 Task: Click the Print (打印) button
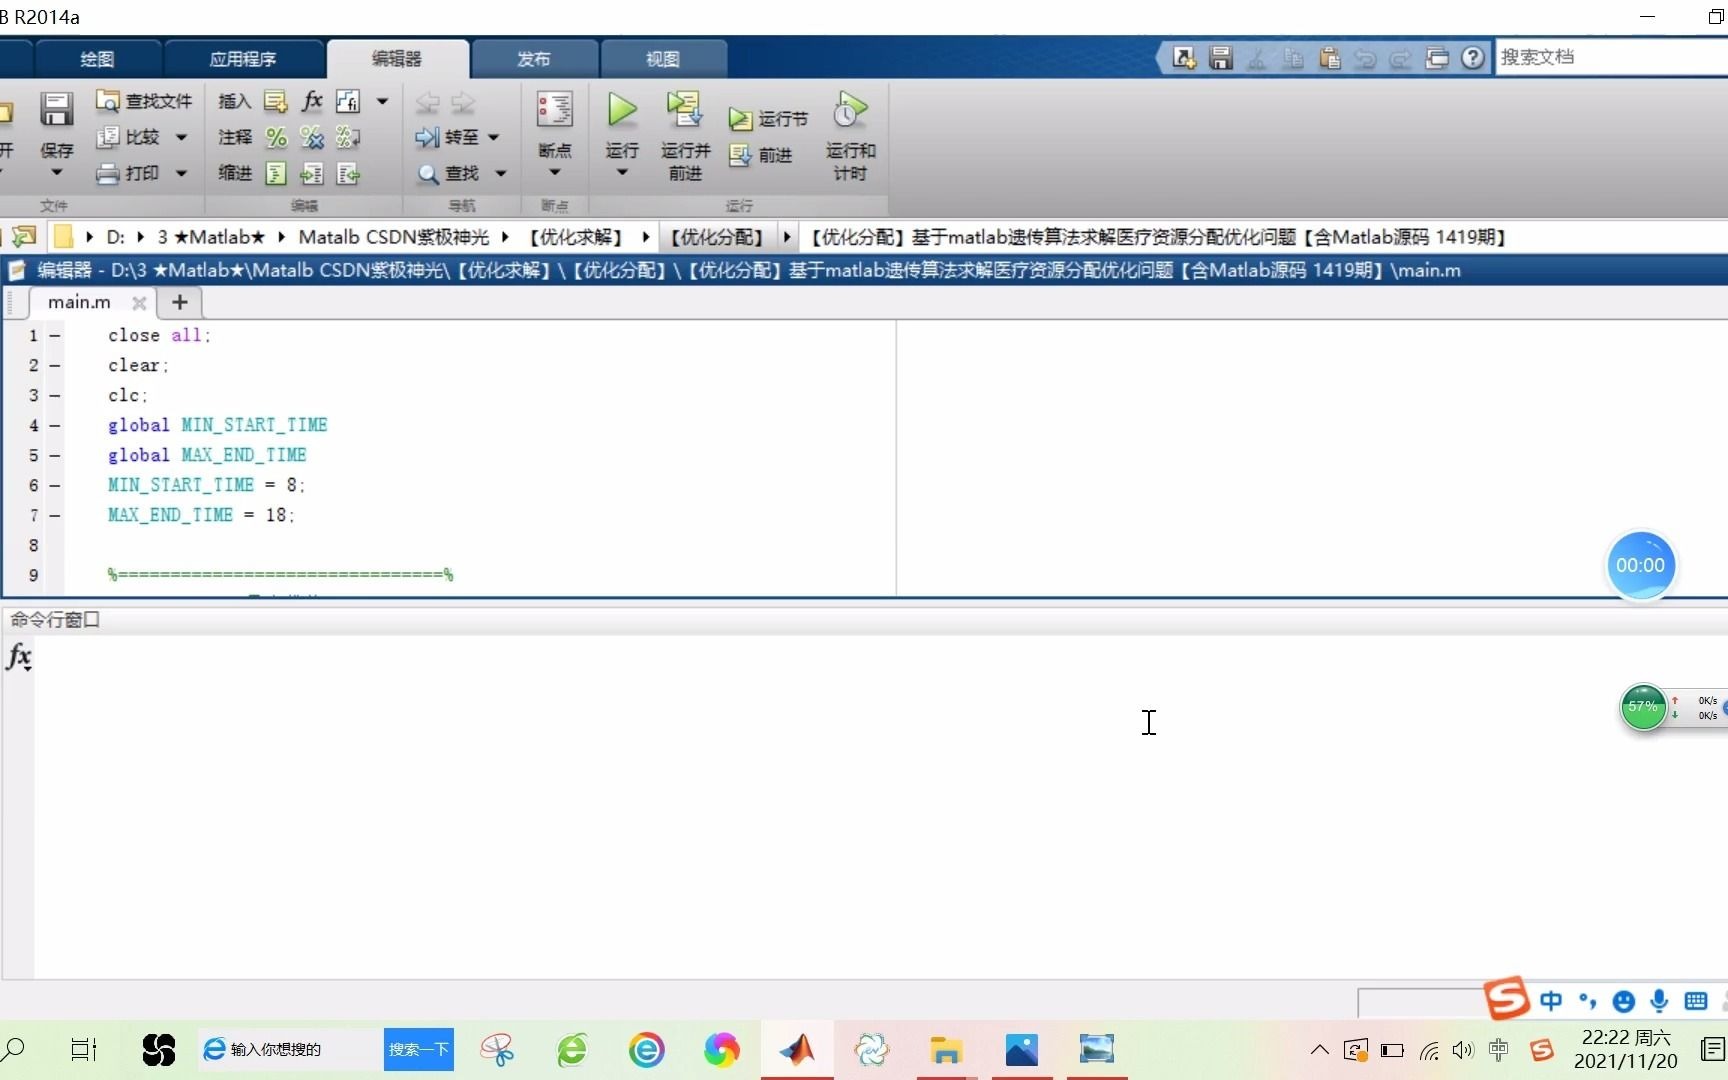click(128, 173)
